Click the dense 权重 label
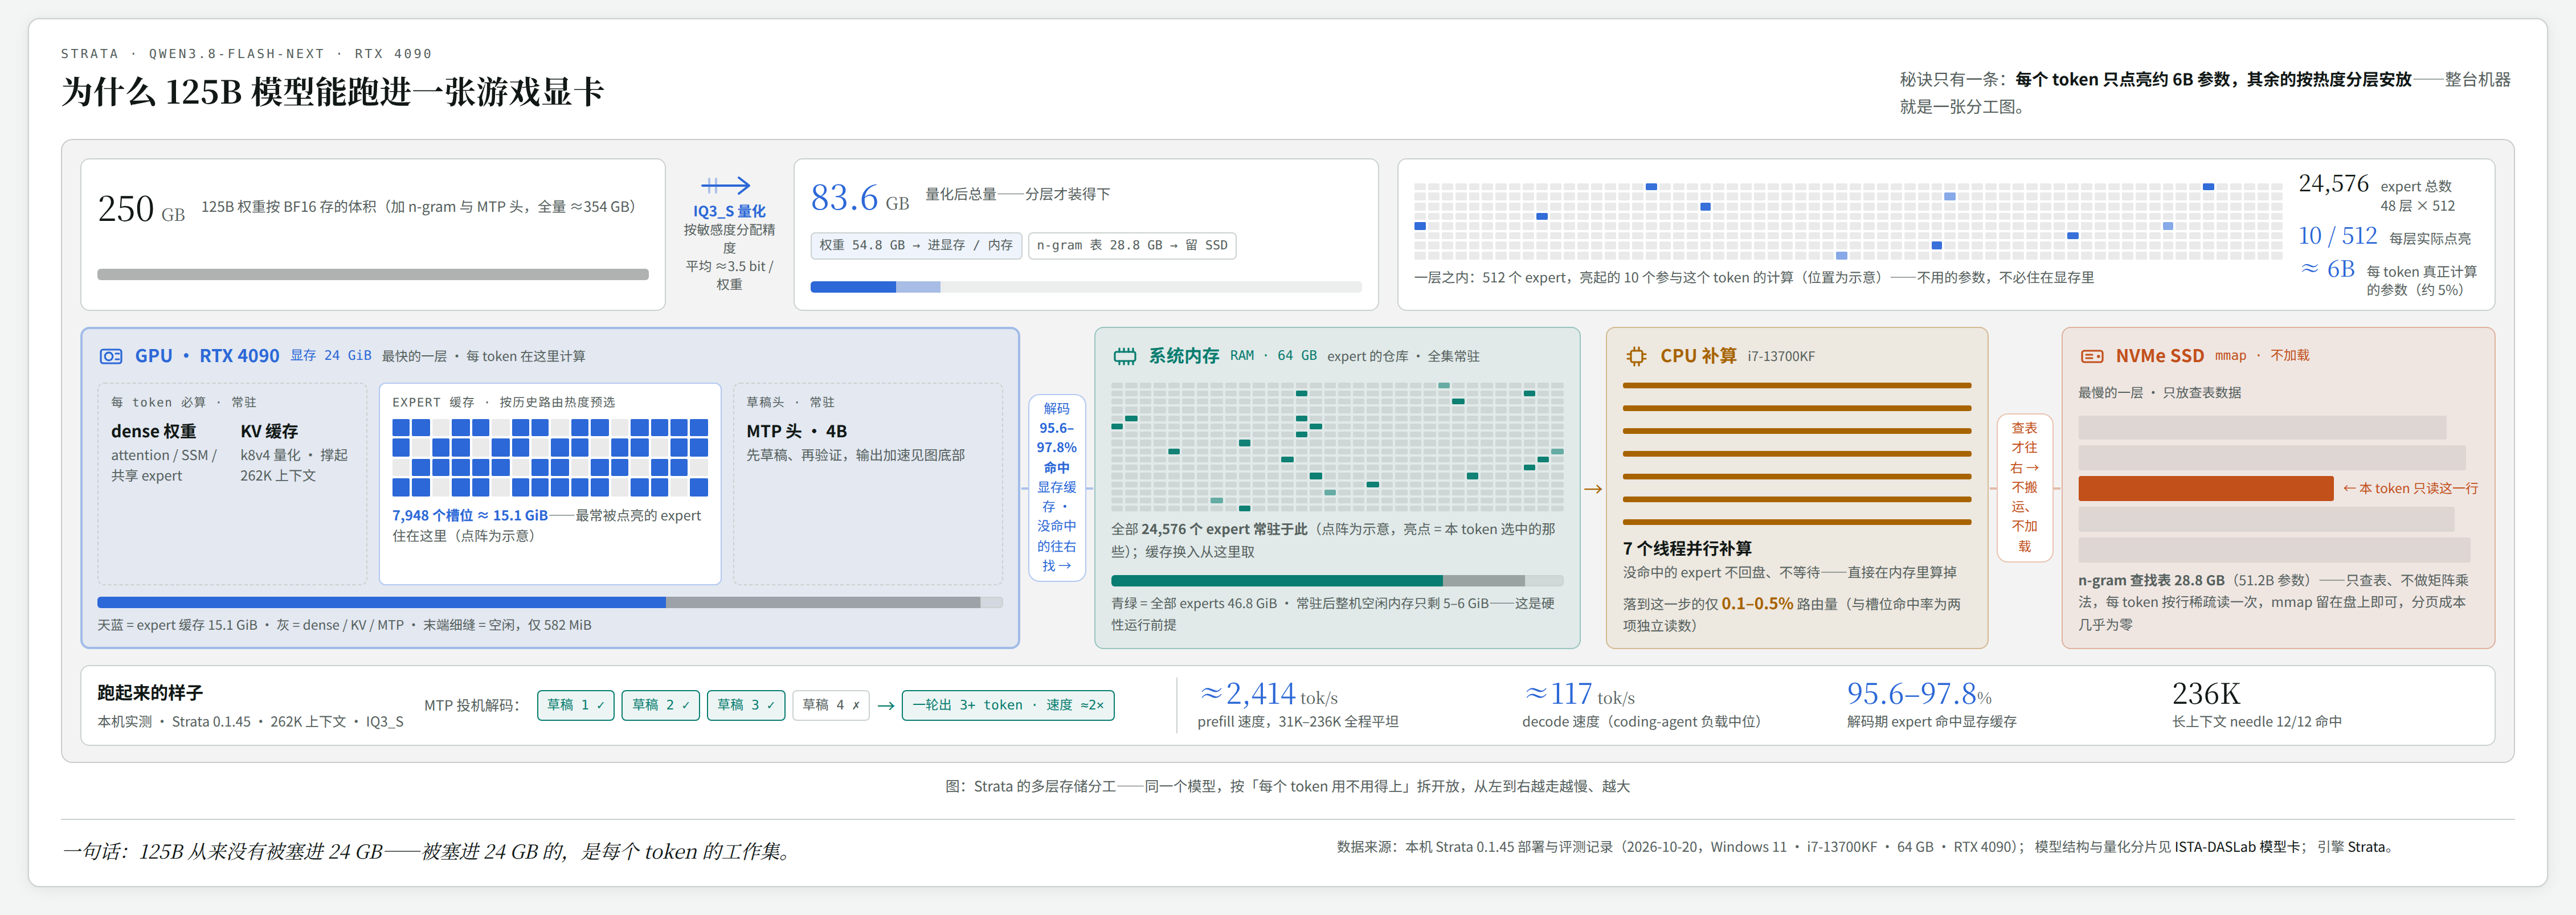This screenshot has height=915, width=2576. point(153,431)
